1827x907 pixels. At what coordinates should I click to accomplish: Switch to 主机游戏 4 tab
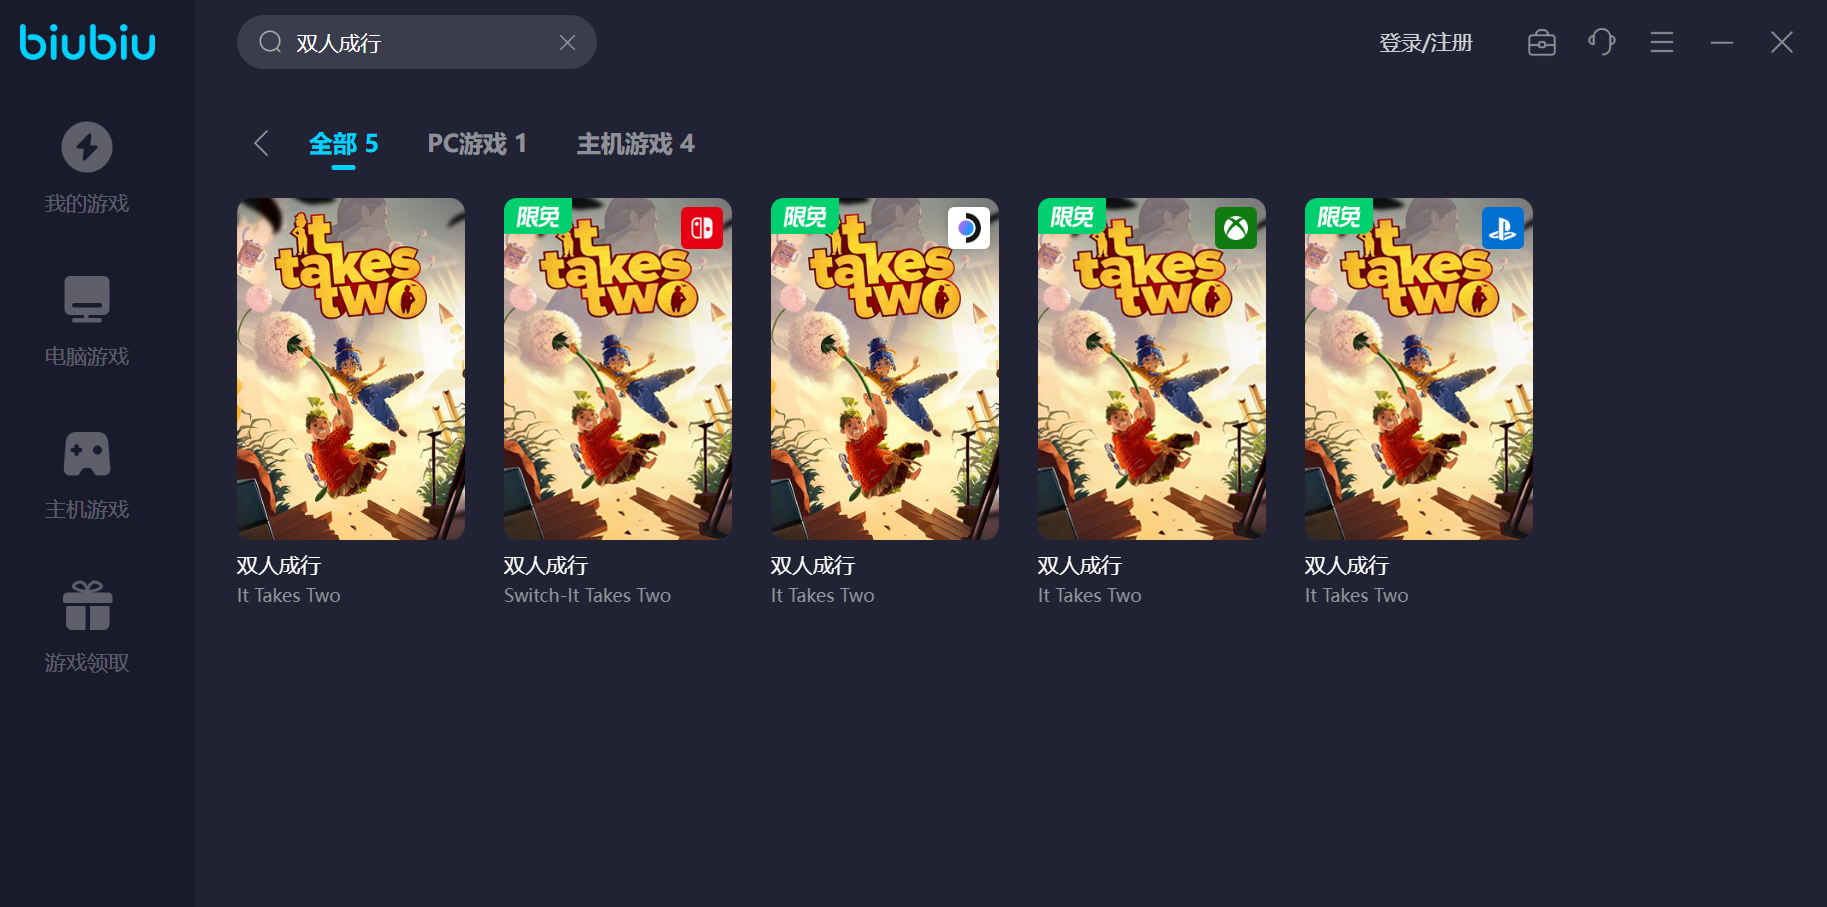636,144
